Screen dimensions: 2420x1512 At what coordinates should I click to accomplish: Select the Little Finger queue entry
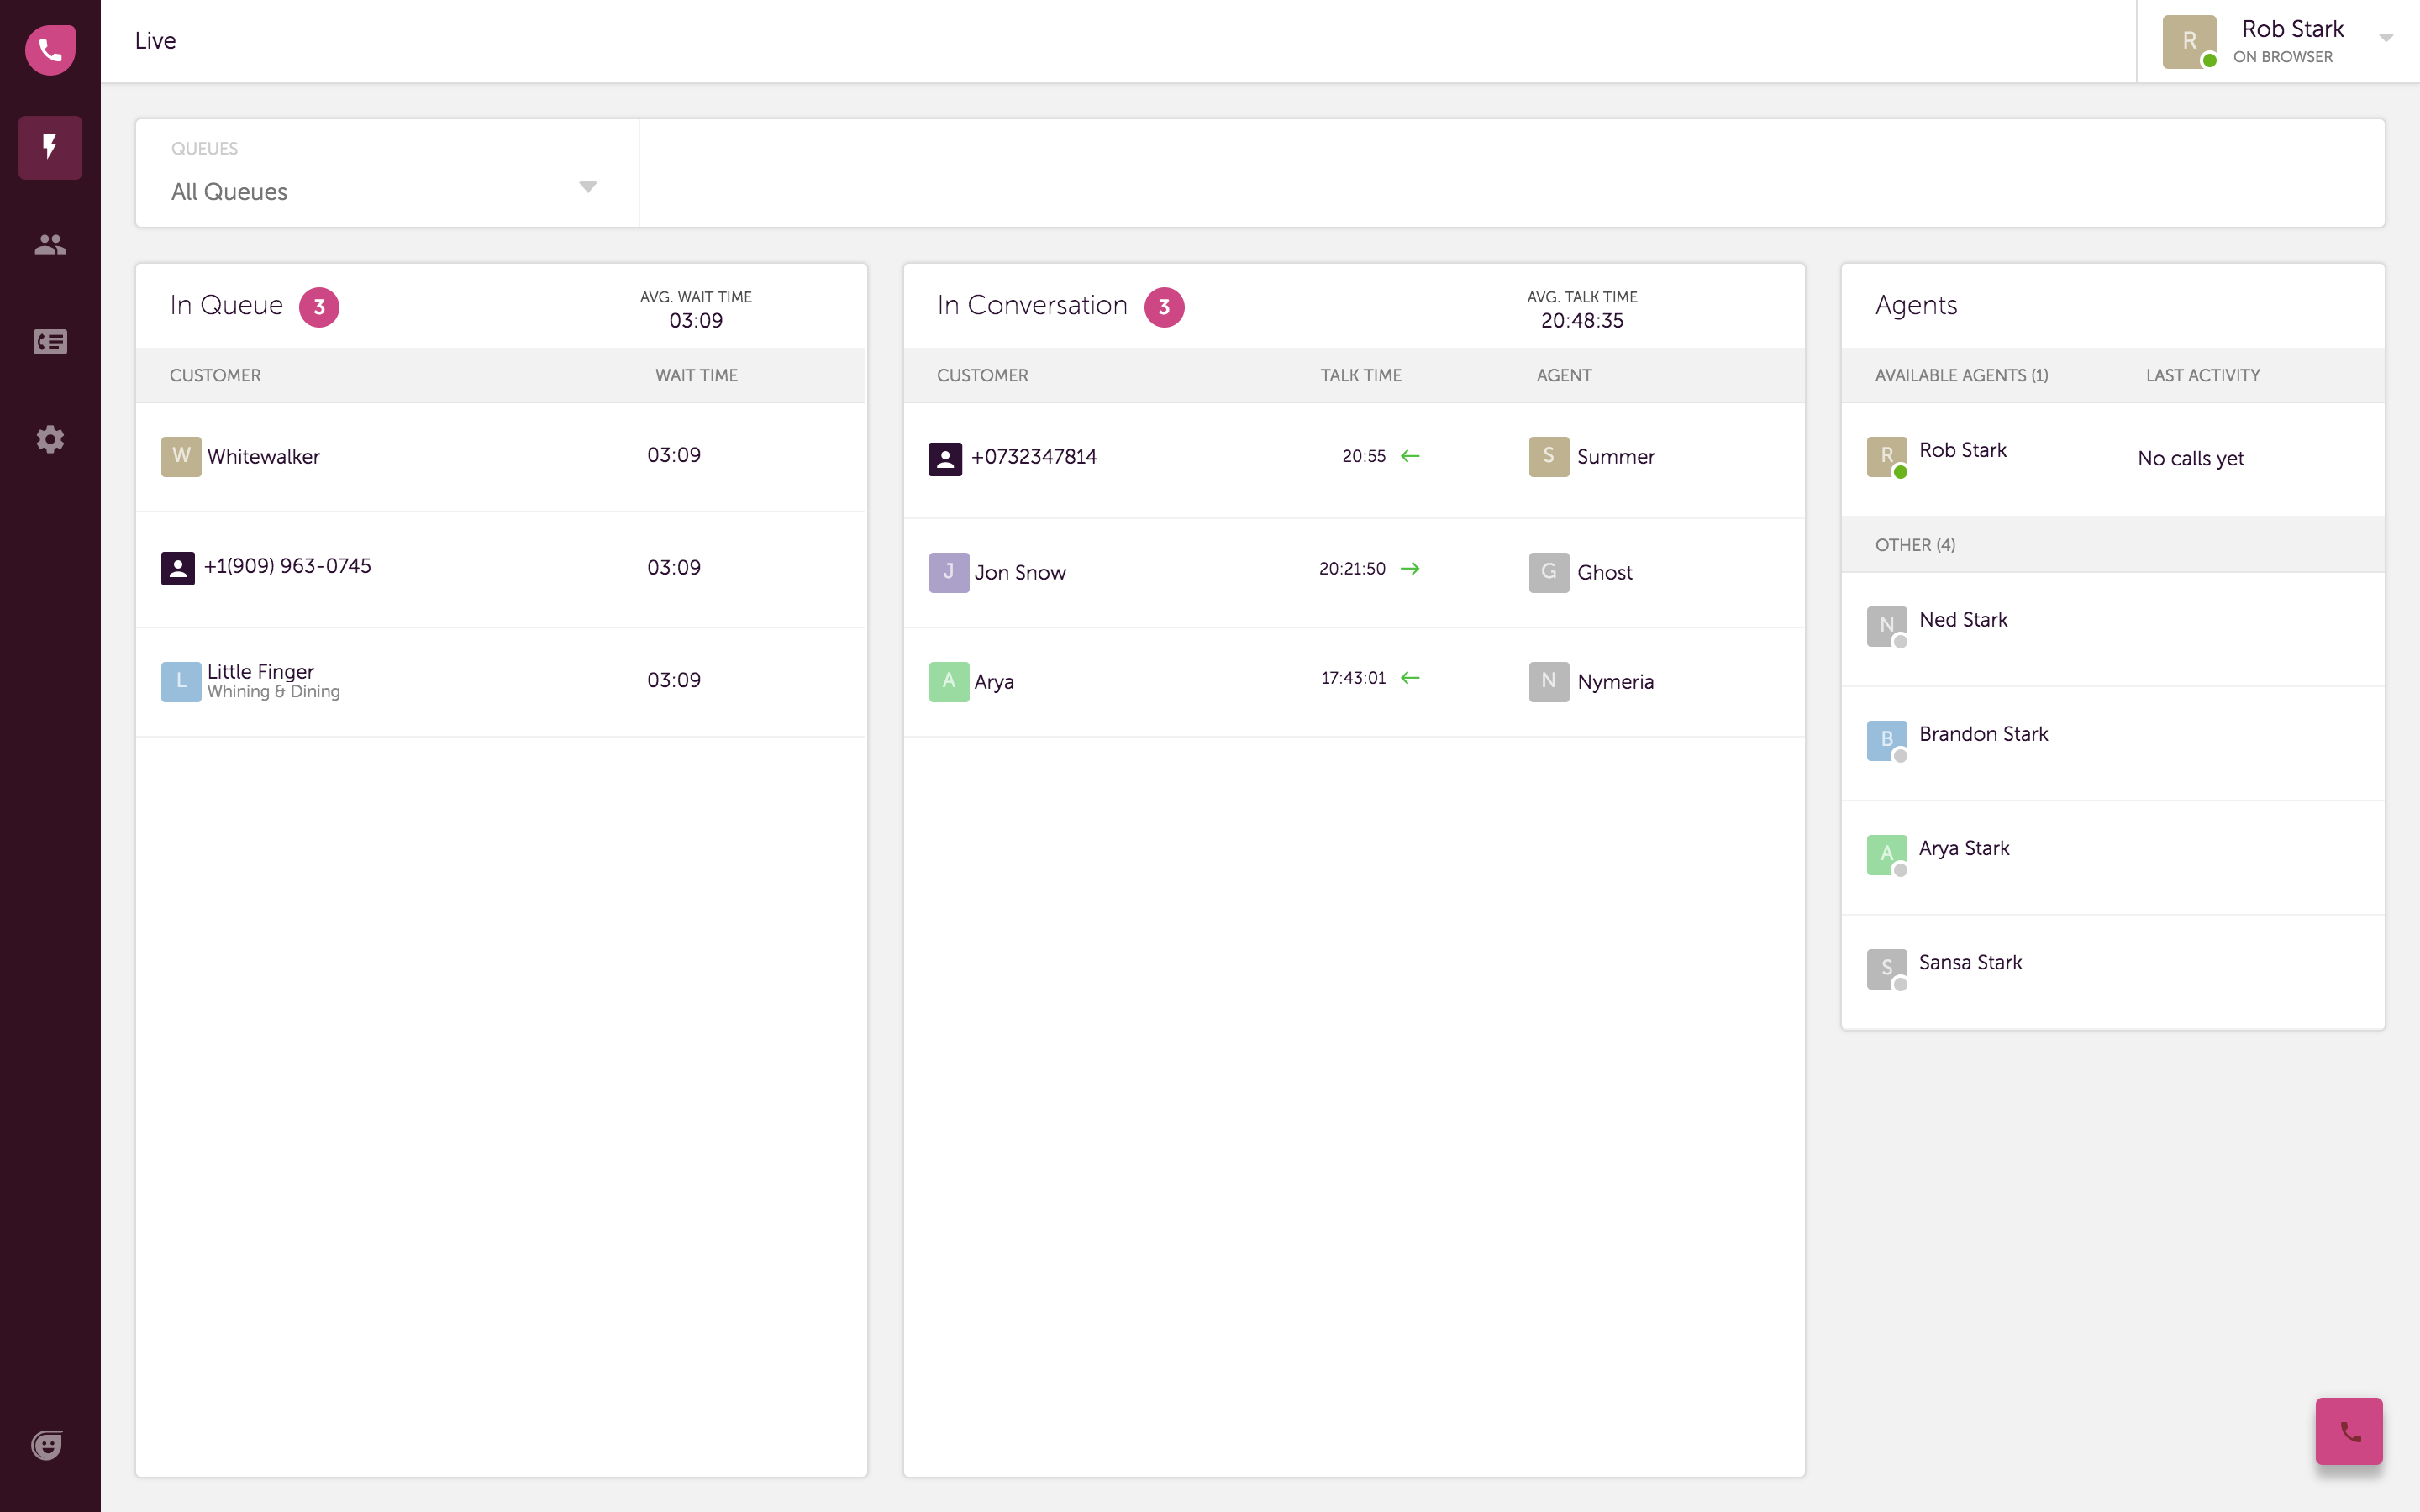coord(260,672)
